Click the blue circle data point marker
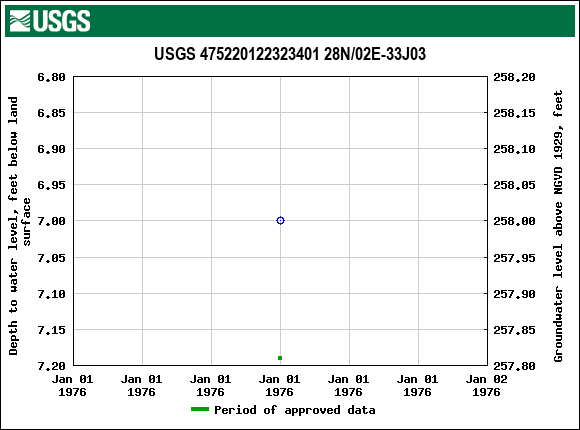This screenshot has height=430, width=580. point(280,221)
